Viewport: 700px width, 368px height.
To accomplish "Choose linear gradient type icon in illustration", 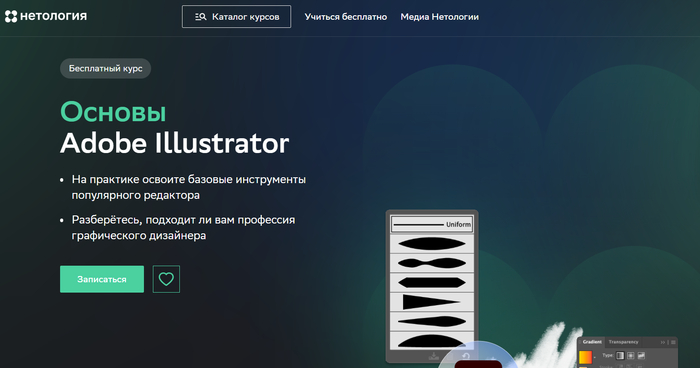I will click(620, 355).
